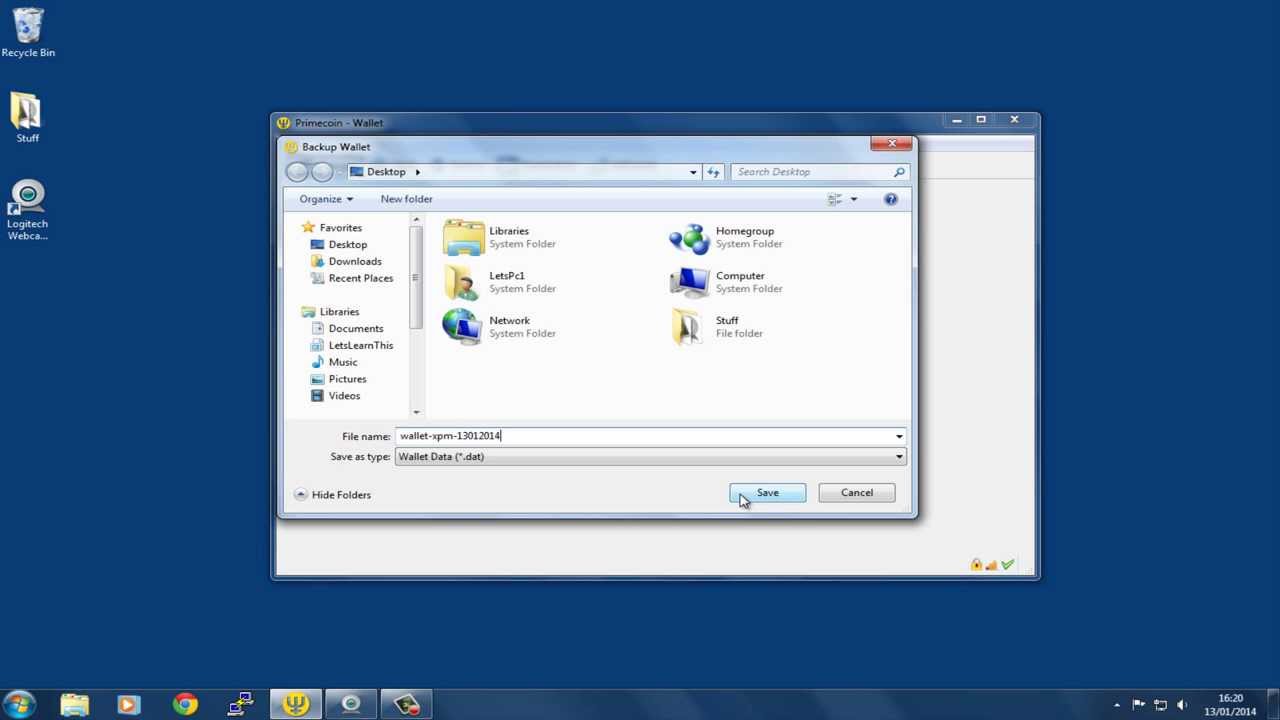Select Recent Places in navigation pane
This screenshot has width=1280, height=720.
click(x=352, y=278)
